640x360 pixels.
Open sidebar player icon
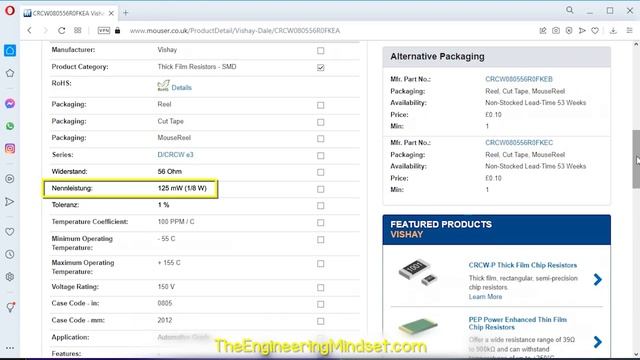(10, 179)
